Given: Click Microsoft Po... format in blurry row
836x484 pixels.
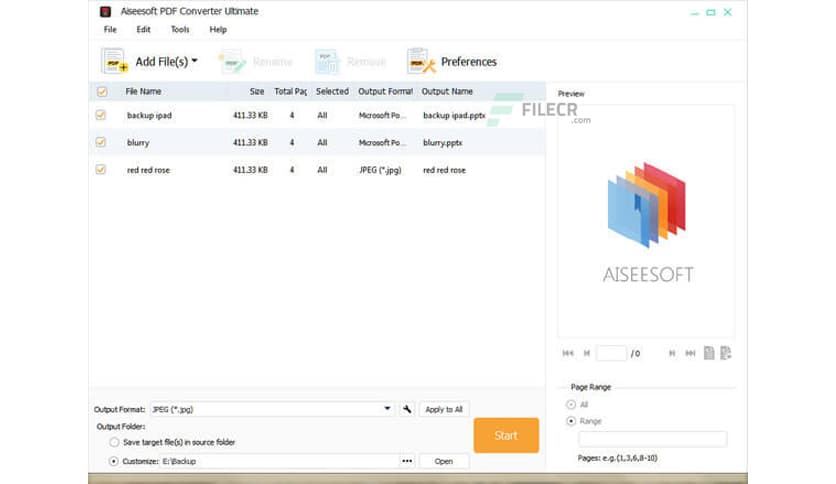Looking at the screenshot, I should pyautogui.click(x=382, y=142).
